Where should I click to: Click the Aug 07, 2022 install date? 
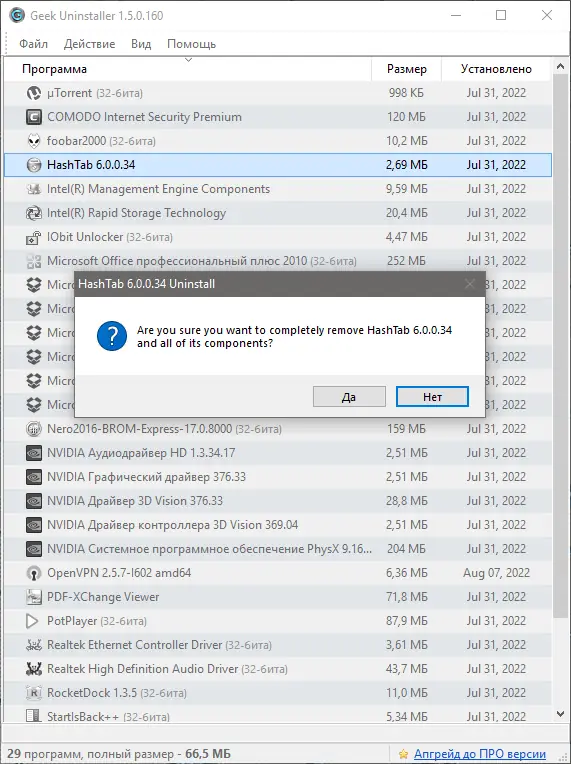(x=496, y=573)
